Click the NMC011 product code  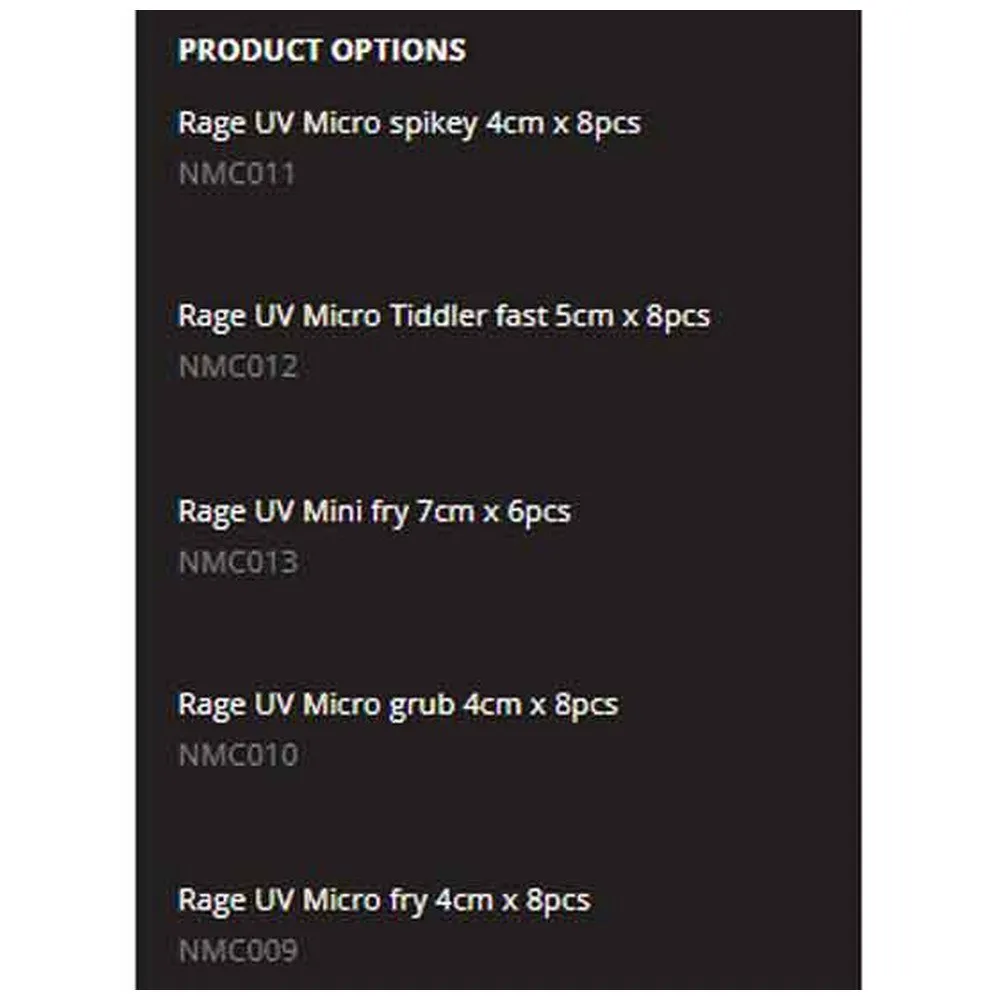[x=237, y=174]
